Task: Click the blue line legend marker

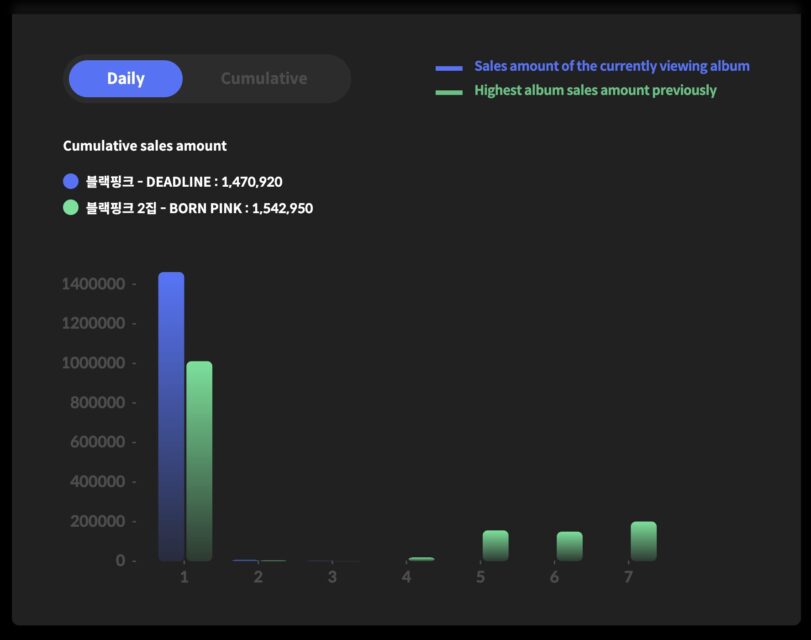Action: coord(449,68)
